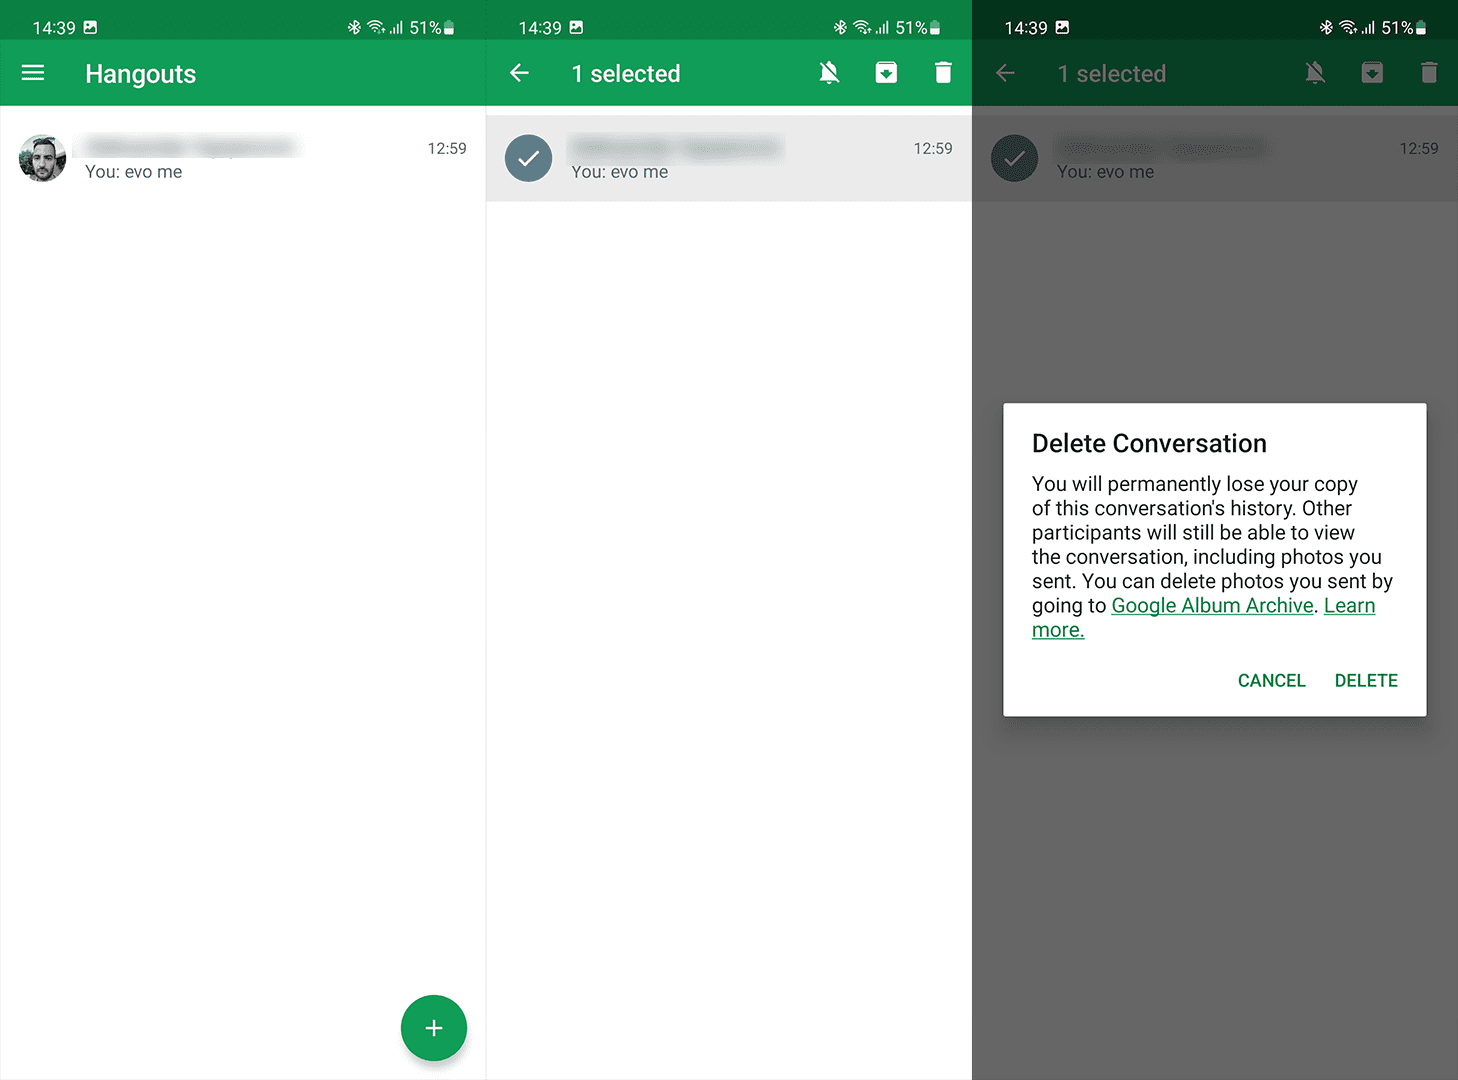This screenshot has width=1458, height=1080.
Task: Tap the Hangouts title in the first screen
Action: tap(141, 74)
